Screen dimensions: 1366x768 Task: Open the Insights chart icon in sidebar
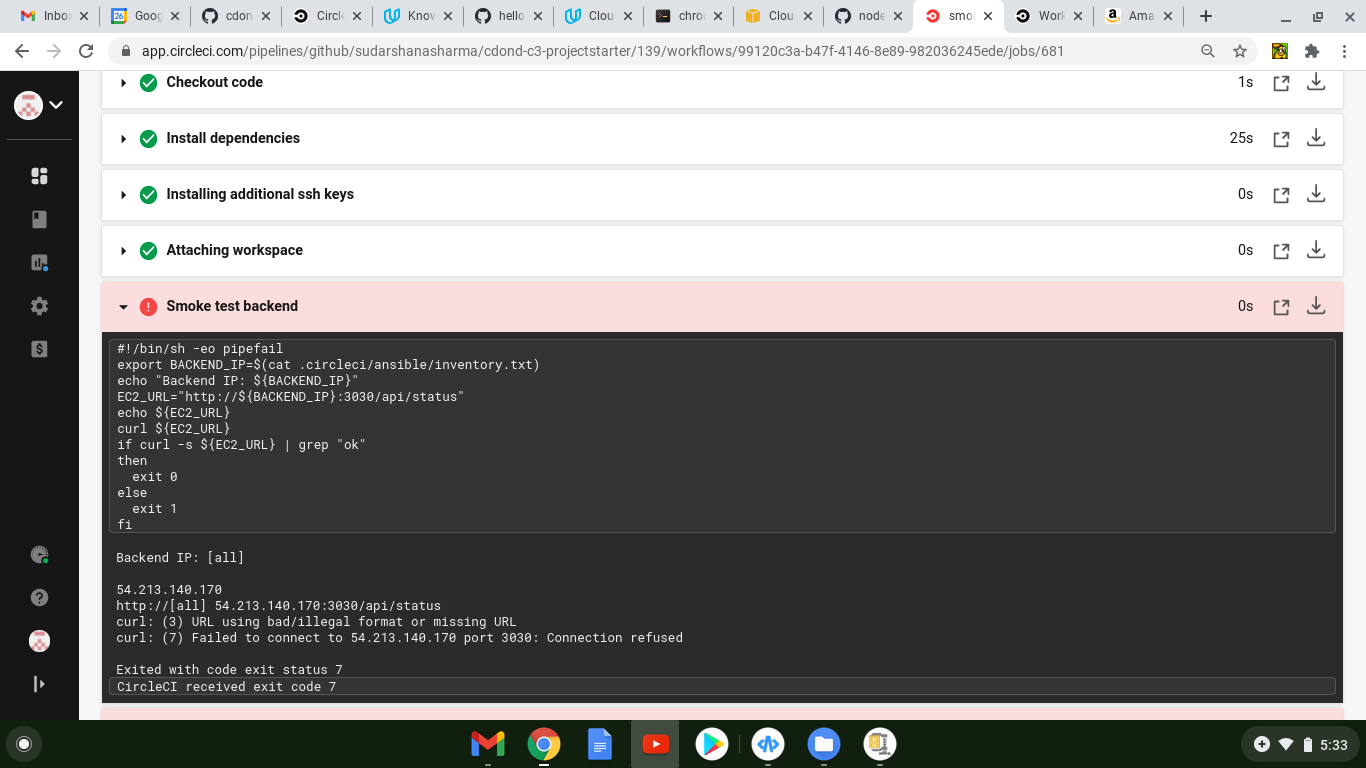[39, 262]
